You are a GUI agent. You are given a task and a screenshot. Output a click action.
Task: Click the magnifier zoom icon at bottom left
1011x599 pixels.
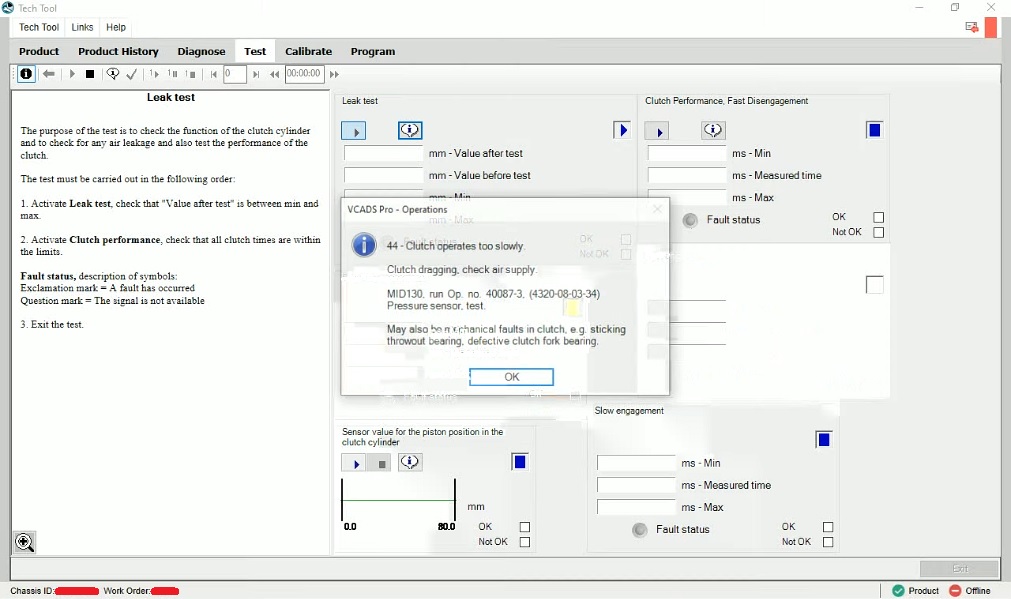tap(24, 542)
